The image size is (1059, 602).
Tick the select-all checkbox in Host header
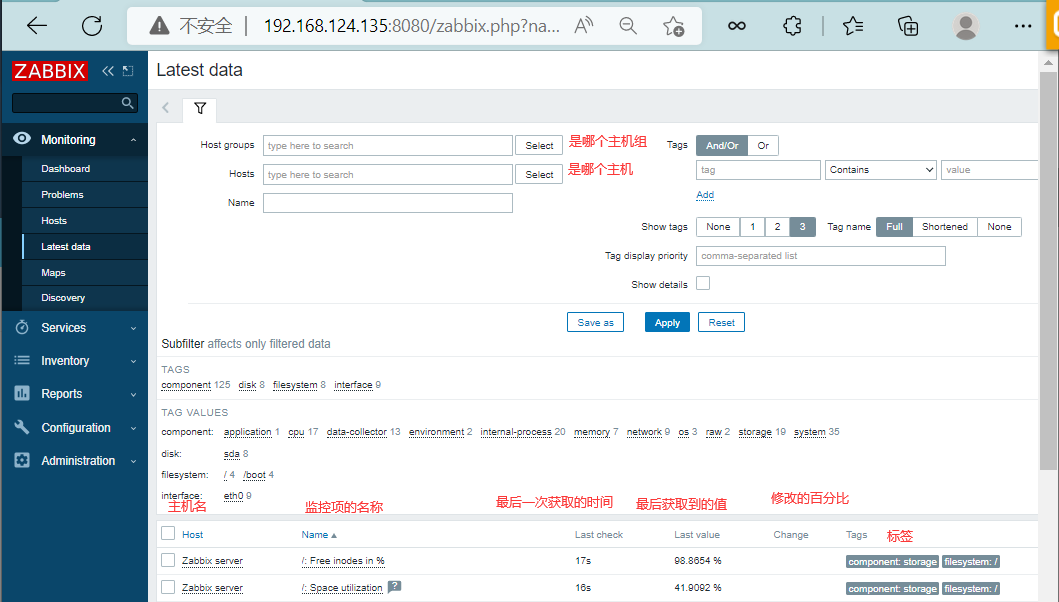pyautogui.click(x=168, y=534)
